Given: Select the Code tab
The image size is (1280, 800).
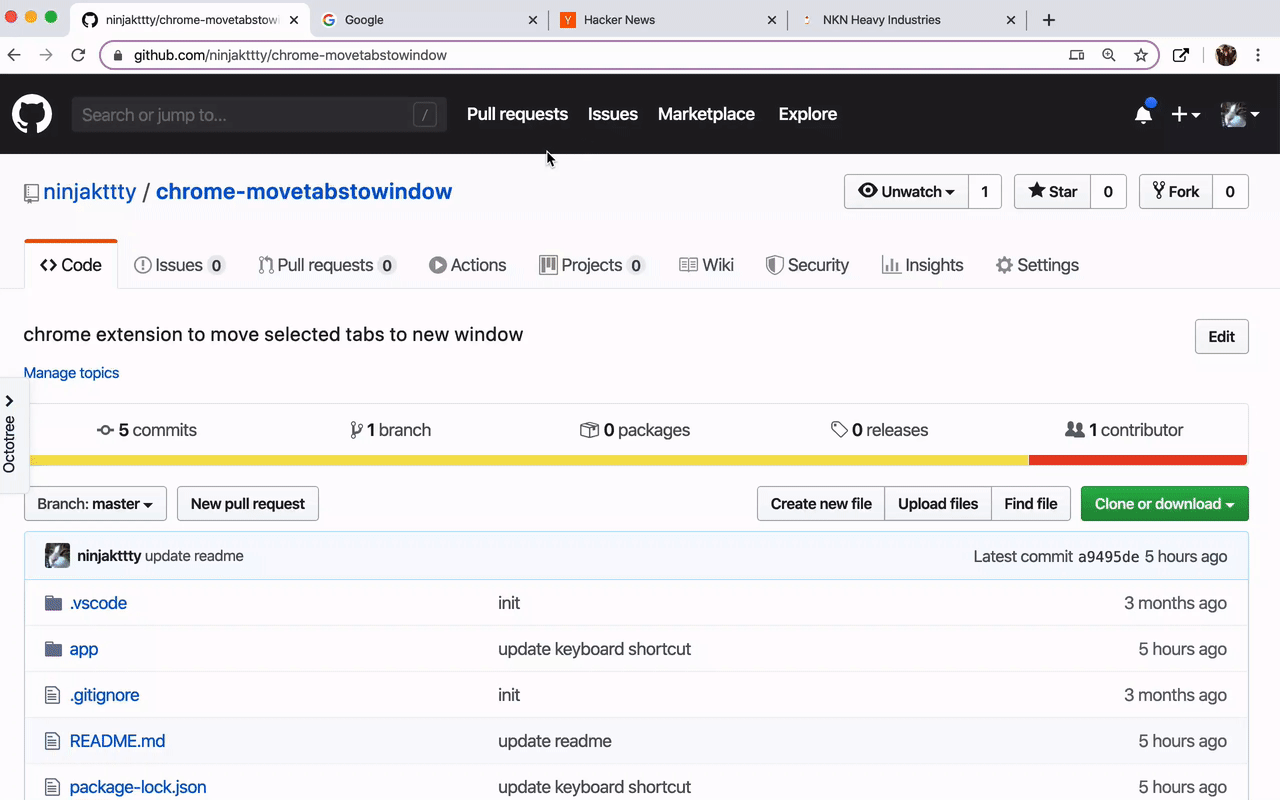Looking at the screenshot, I should coord(71,265).
